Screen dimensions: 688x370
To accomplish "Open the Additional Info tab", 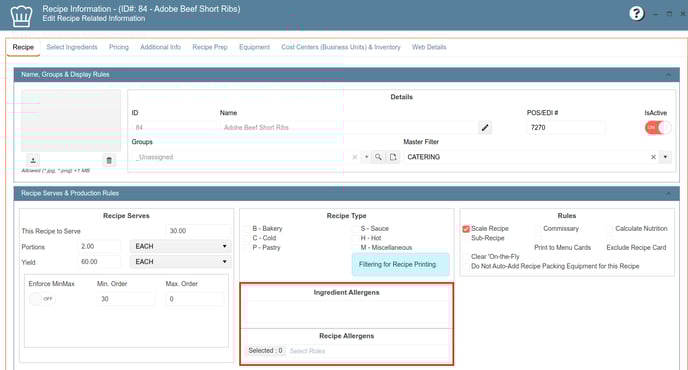I will (160, 47).
